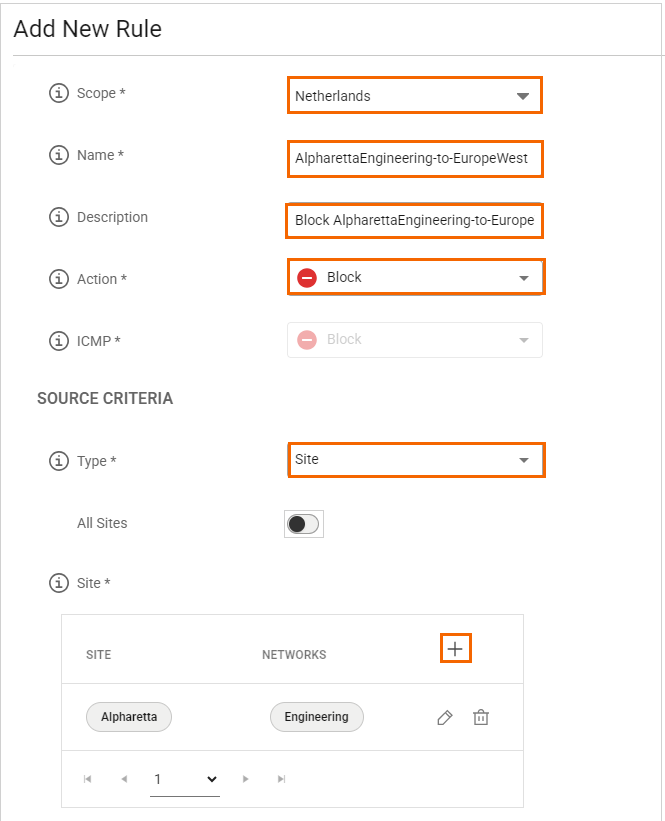Click the info icon next to Name
The width and height of the screenshot is (665, 821).
pyautogui.click(x=59, y=156)
